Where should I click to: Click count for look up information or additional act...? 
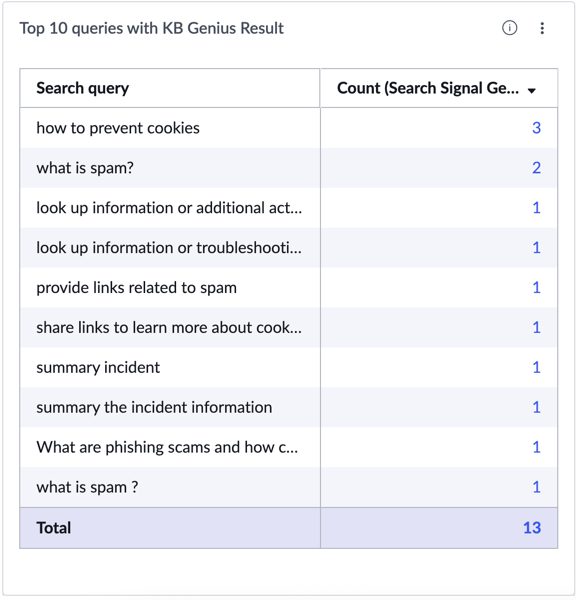(536, 208)
